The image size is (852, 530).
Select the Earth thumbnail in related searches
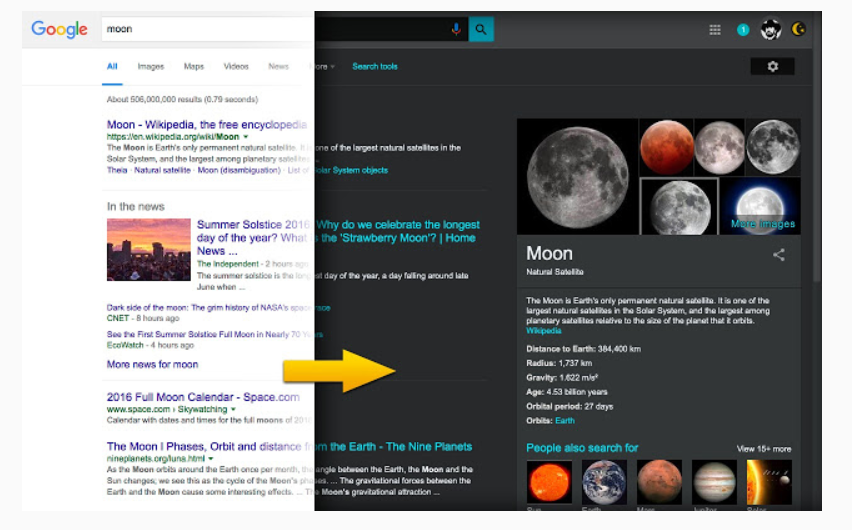click(604, 482)
